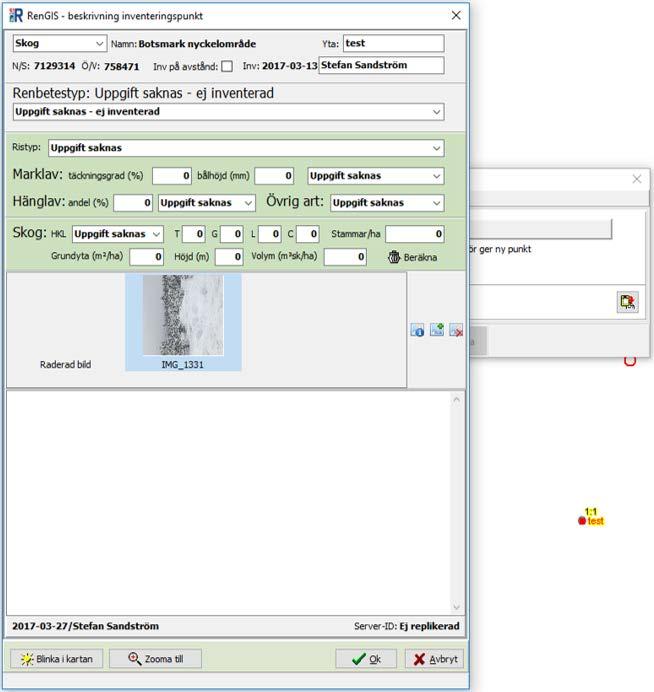The image size is (654, 692).
Task: Close the background window
Action: [636, 179]
